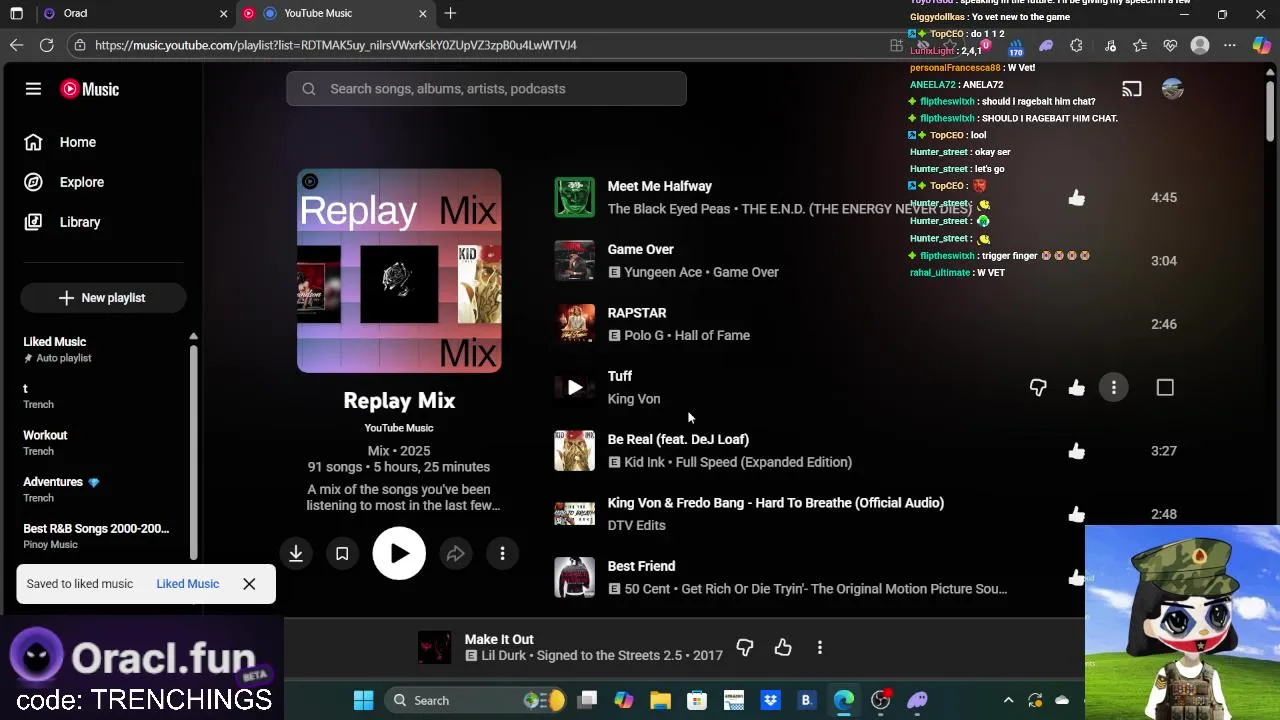This screenshot has width=1280, height=720.
Task: Open Copilot in browser toolbar
Action: (x=1261, y=45)
